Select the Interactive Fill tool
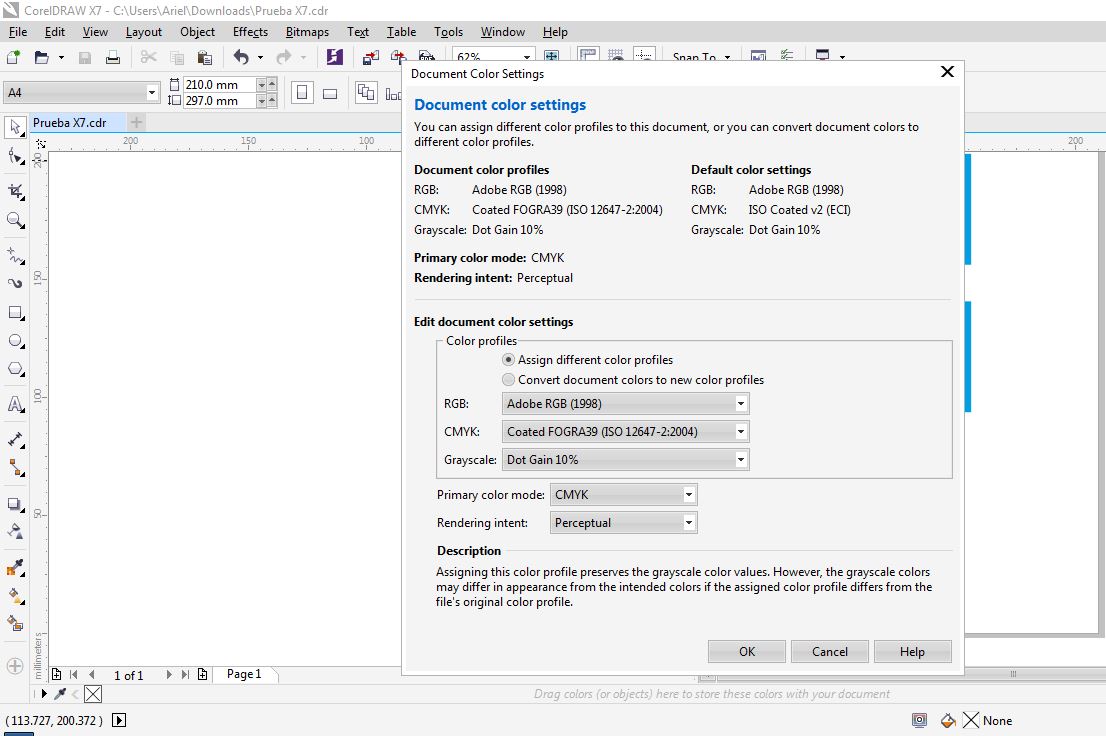 [15, 596]
